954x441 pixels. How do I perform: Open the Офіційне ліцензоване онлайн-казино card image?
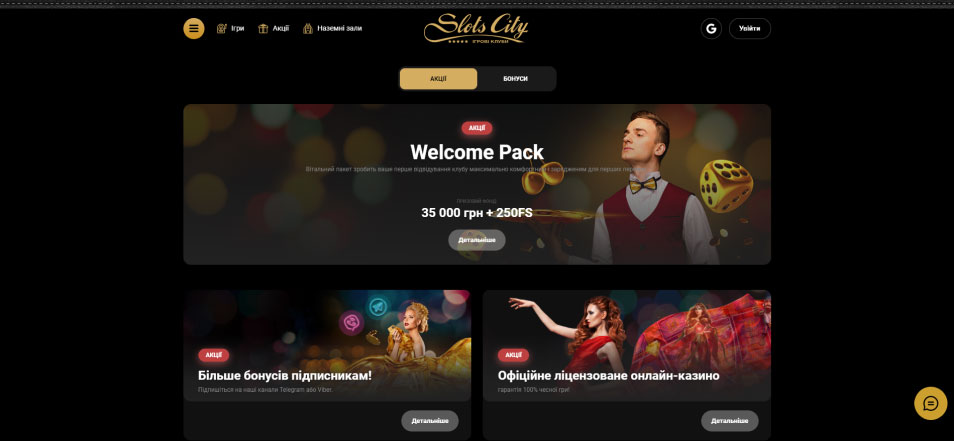[x=627, y=345]
